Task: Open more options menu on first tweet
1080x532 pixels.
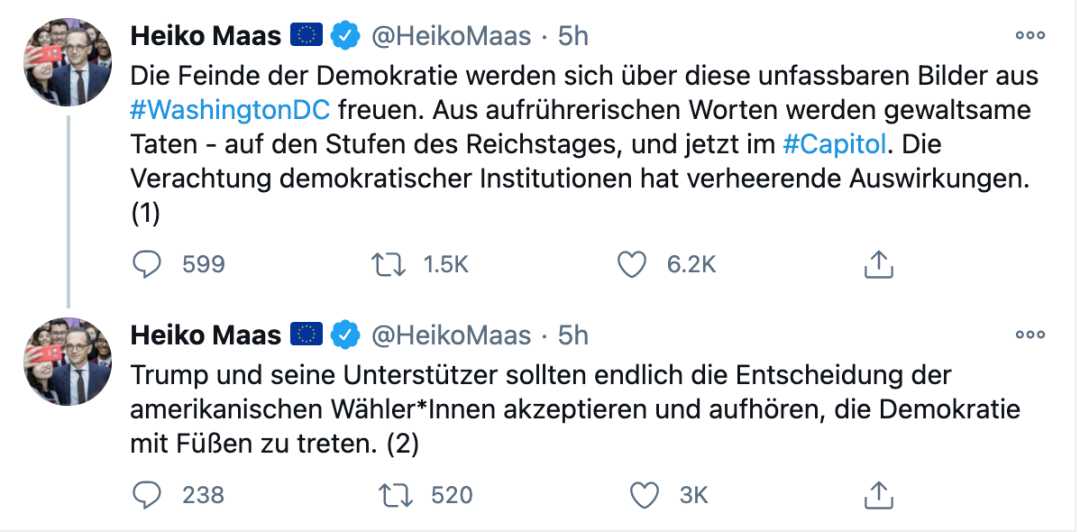Action: coord(1029,36)
